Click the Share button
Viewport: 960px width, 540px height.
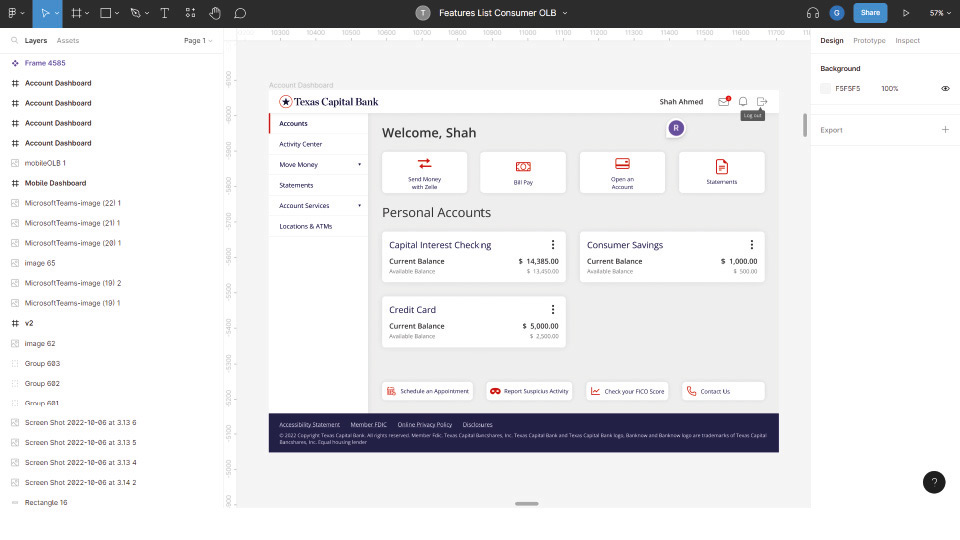tap(870, 13)
